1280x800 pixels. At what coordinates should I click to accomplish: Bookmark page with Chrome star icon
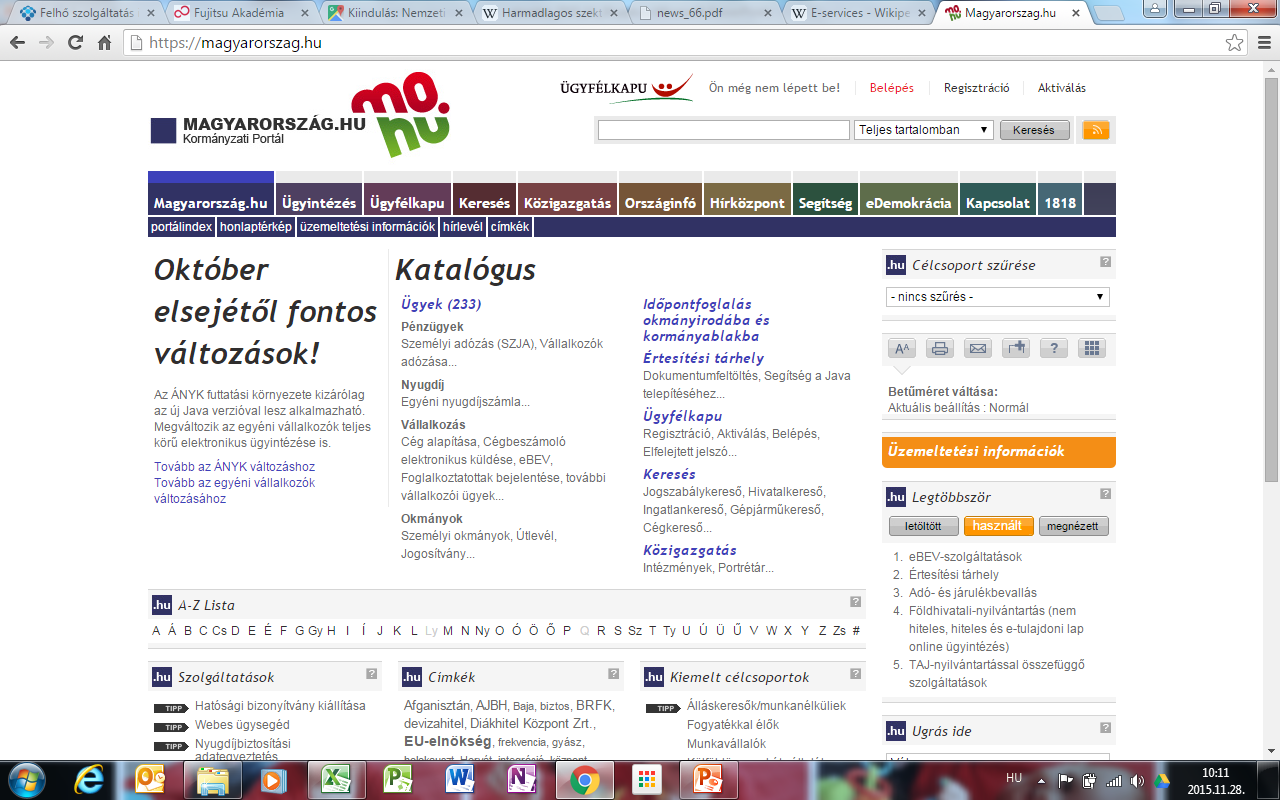click(1235, 43)
